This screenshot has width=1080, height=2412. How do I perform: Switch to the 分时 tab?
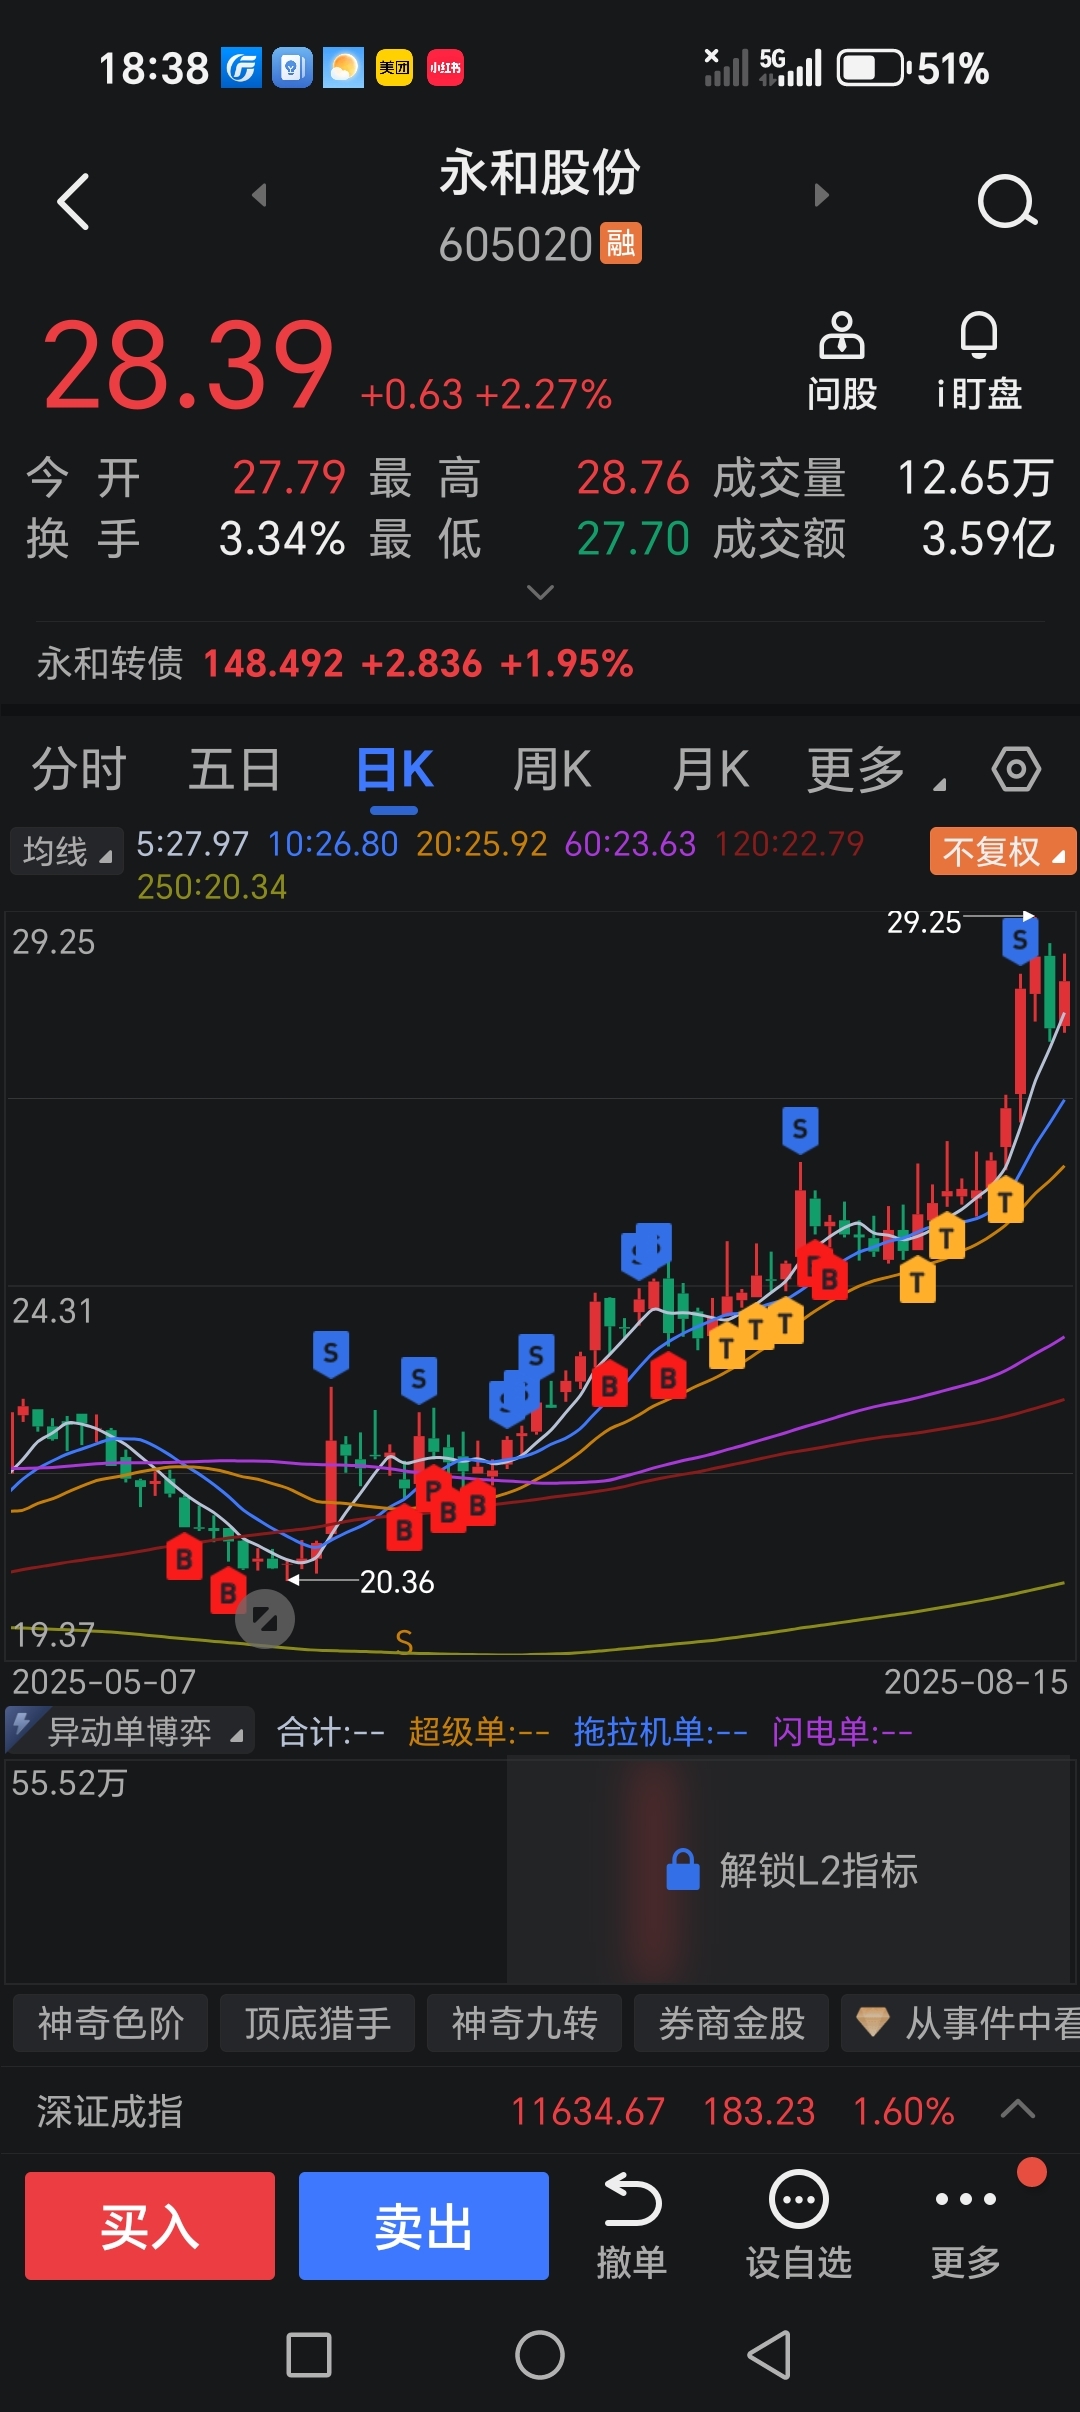79,770
